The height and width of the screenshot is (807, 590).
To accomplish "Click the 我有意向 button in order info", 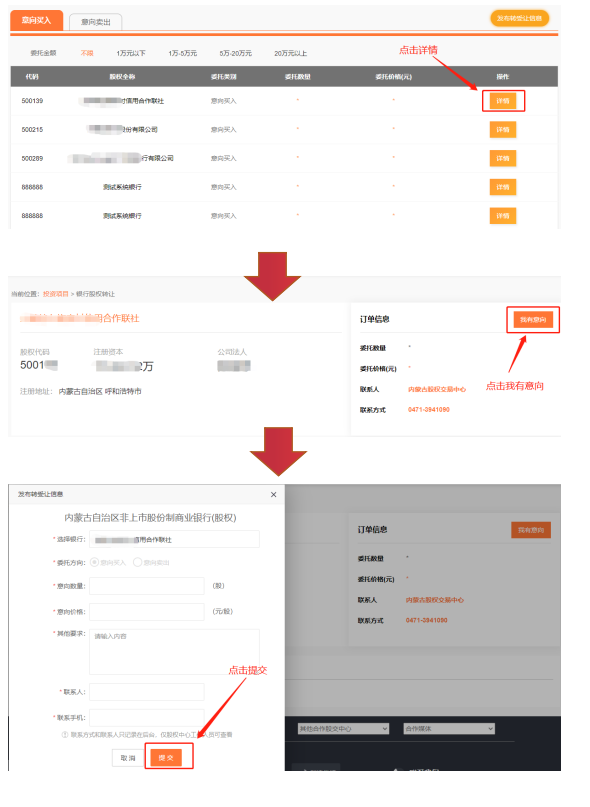I will (533, 320).
